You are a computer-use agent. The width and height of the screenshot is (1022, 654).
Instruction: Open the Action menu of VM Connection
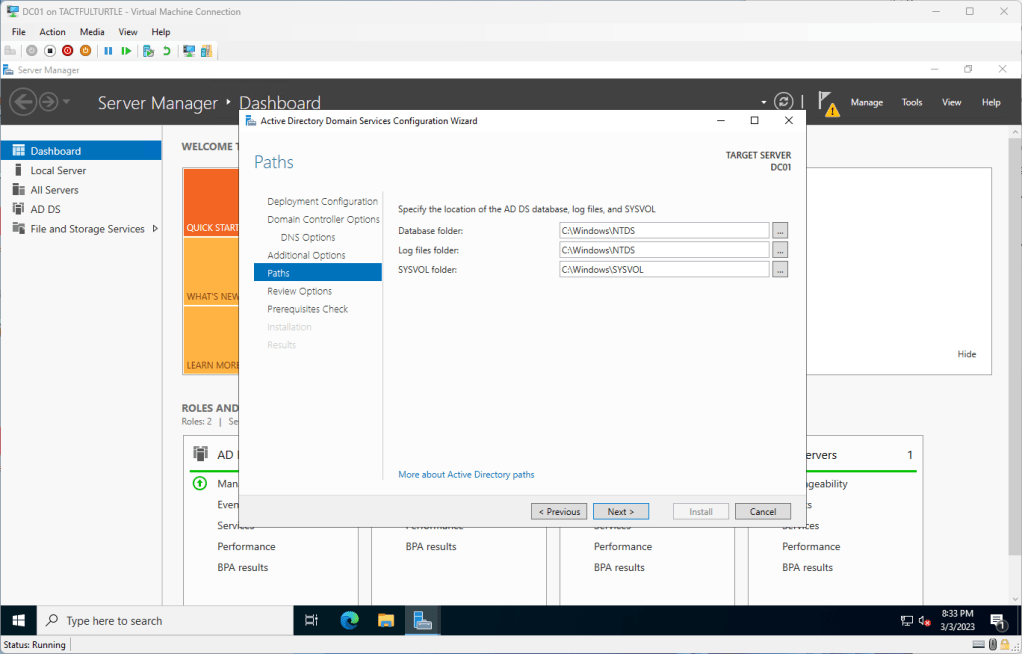pos(52,32)
